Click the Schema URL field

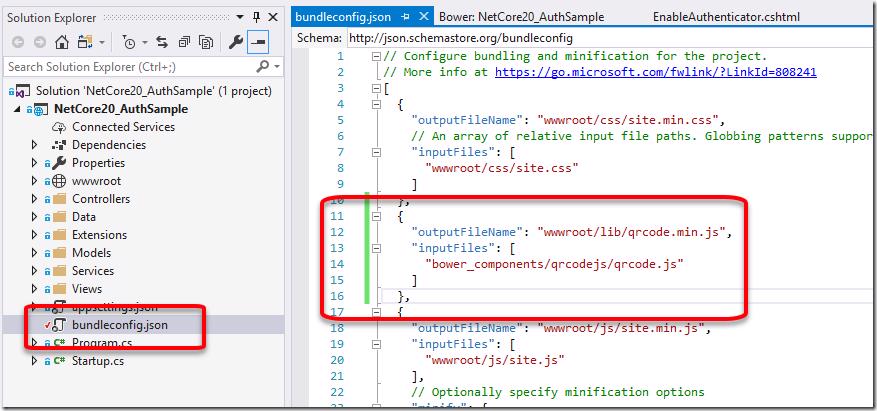click(x=611, y=38)
